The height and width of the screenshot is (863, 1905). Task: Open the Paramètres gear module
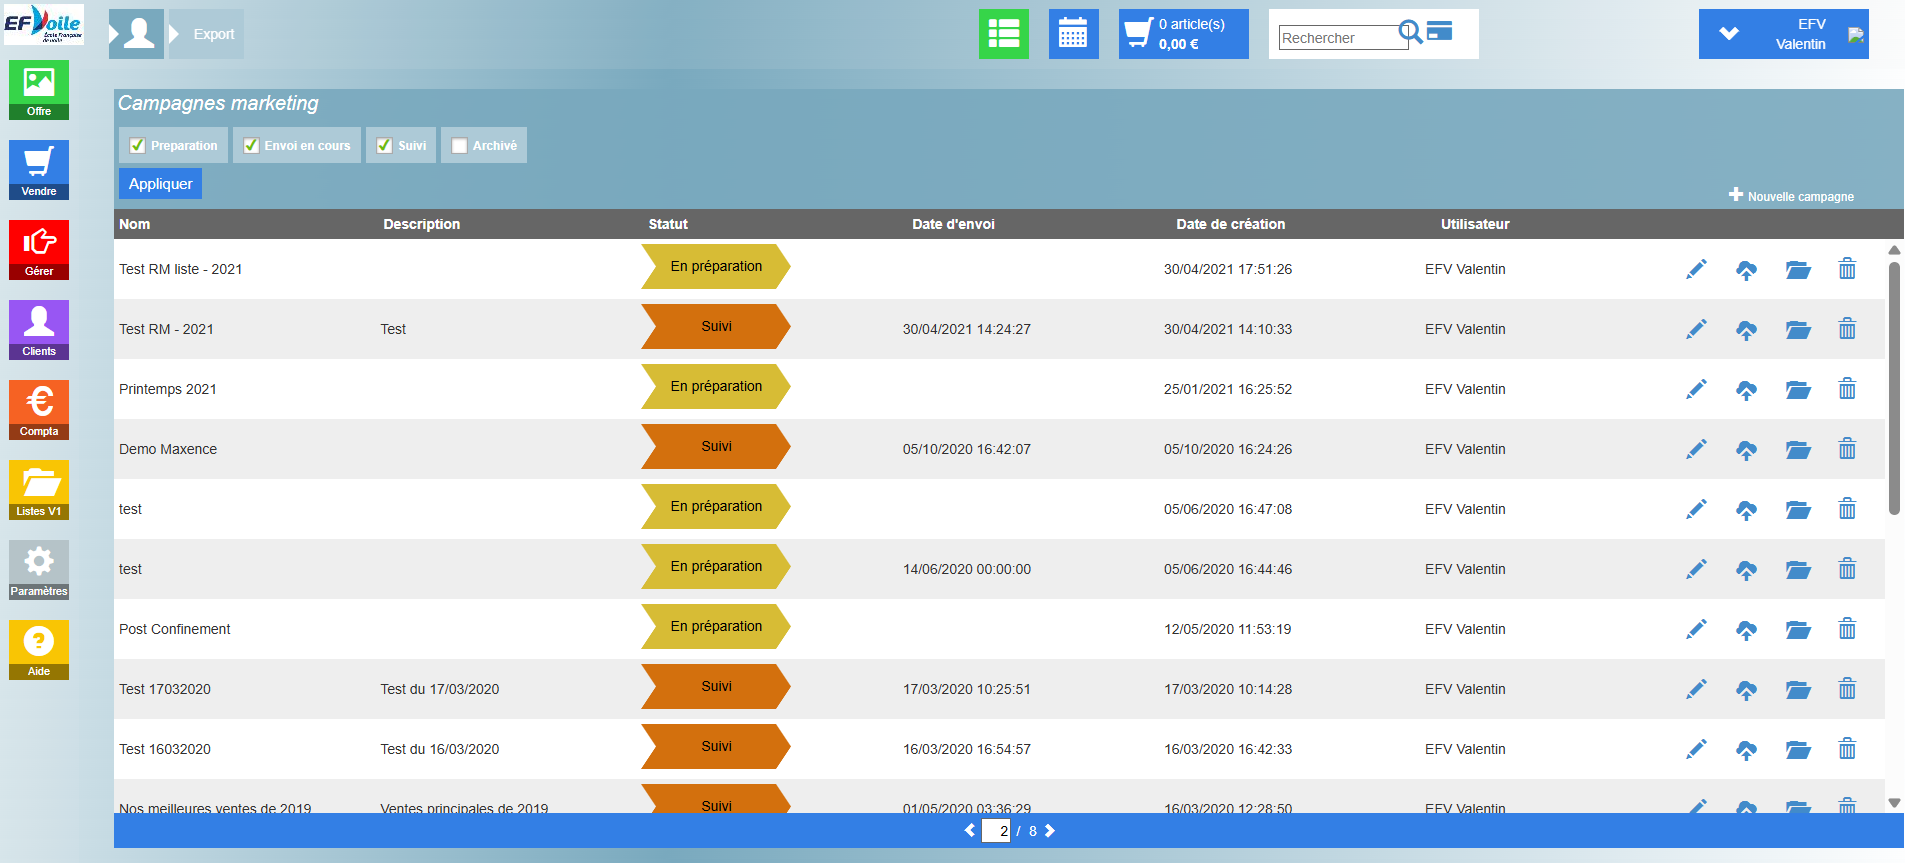coord(39,570)
